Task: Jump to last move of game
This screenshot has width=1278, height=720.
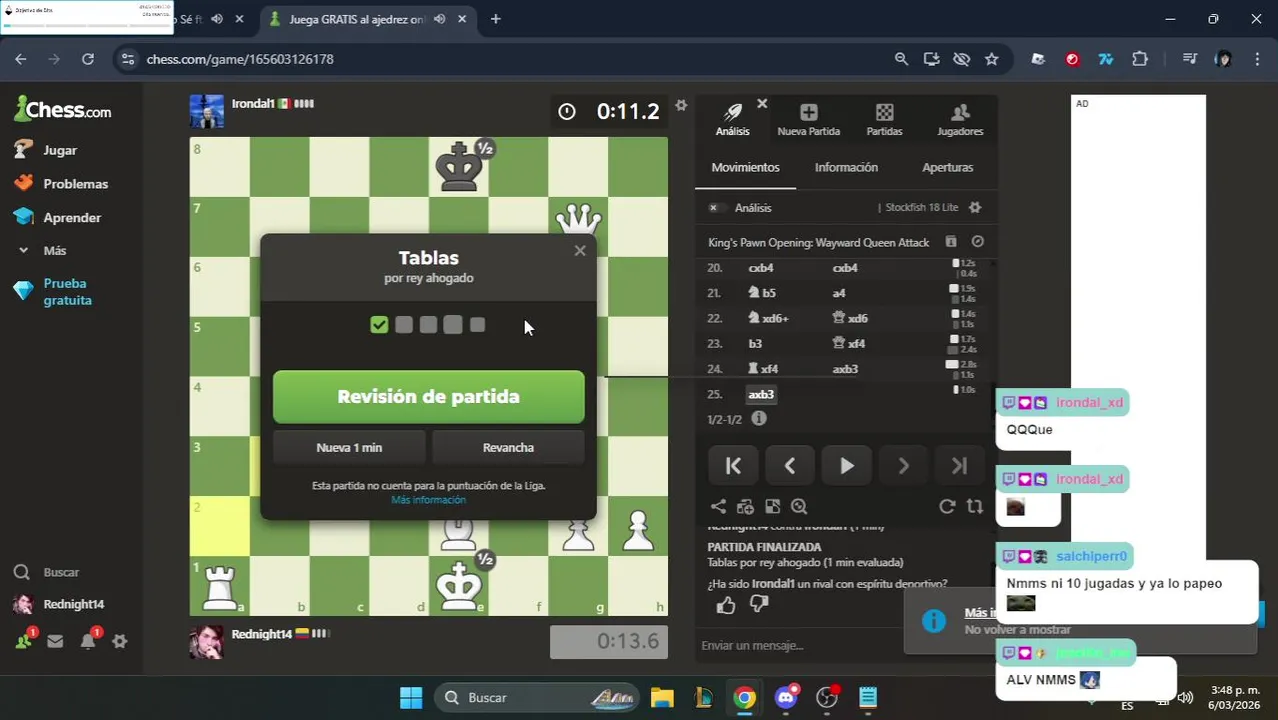Action: (960, 465)
